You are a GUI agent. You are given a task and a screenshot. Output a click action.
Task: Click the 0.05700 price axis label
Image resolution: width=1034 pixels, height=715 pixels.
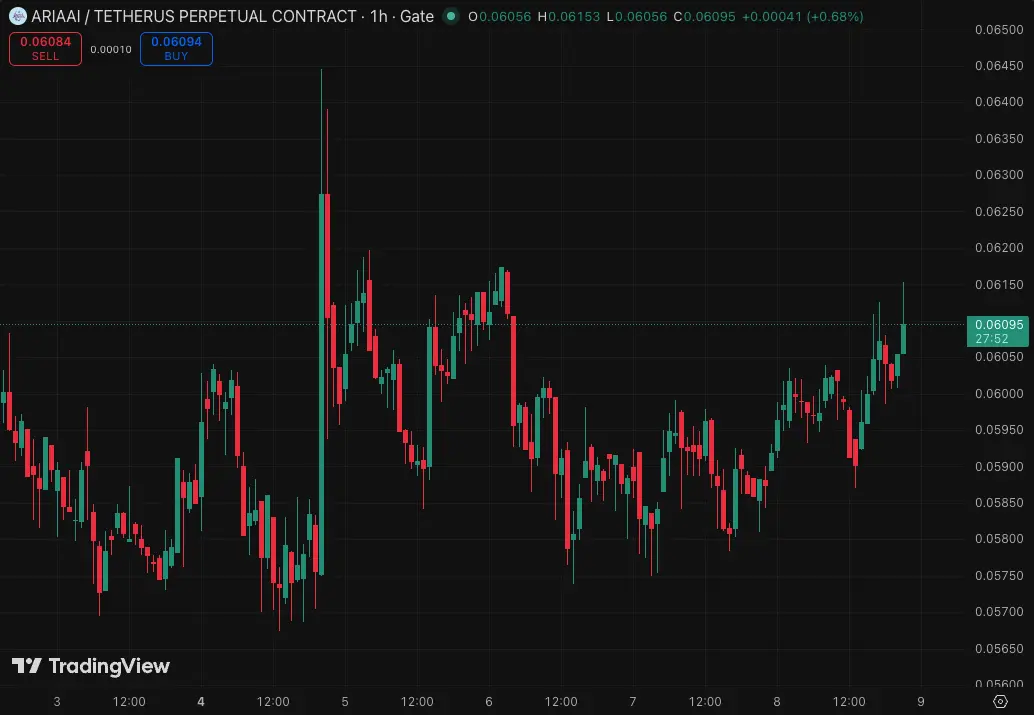tap(999, 612)
